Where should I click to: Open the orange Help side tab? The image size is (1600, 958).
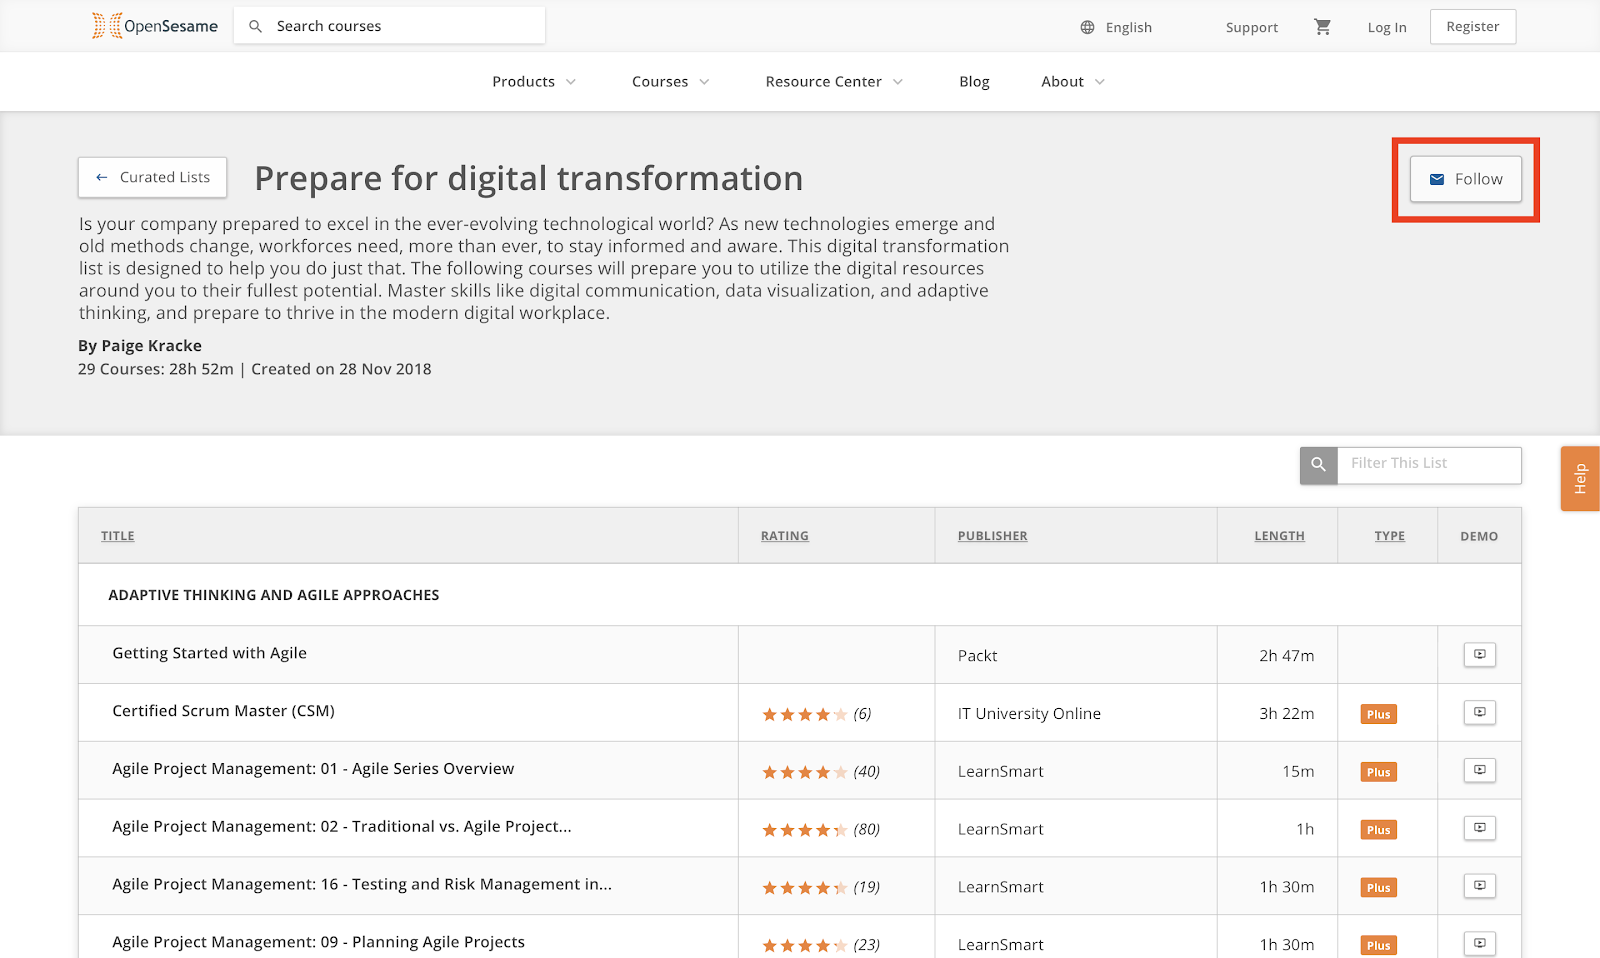[1580, 479]
